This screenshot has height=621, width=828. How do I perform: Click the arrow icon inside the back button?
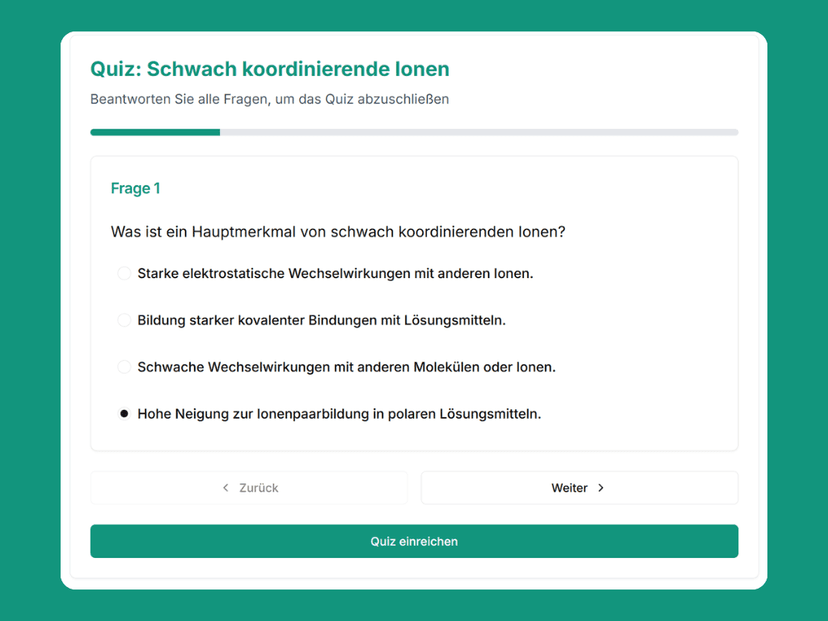click(225, 488)
